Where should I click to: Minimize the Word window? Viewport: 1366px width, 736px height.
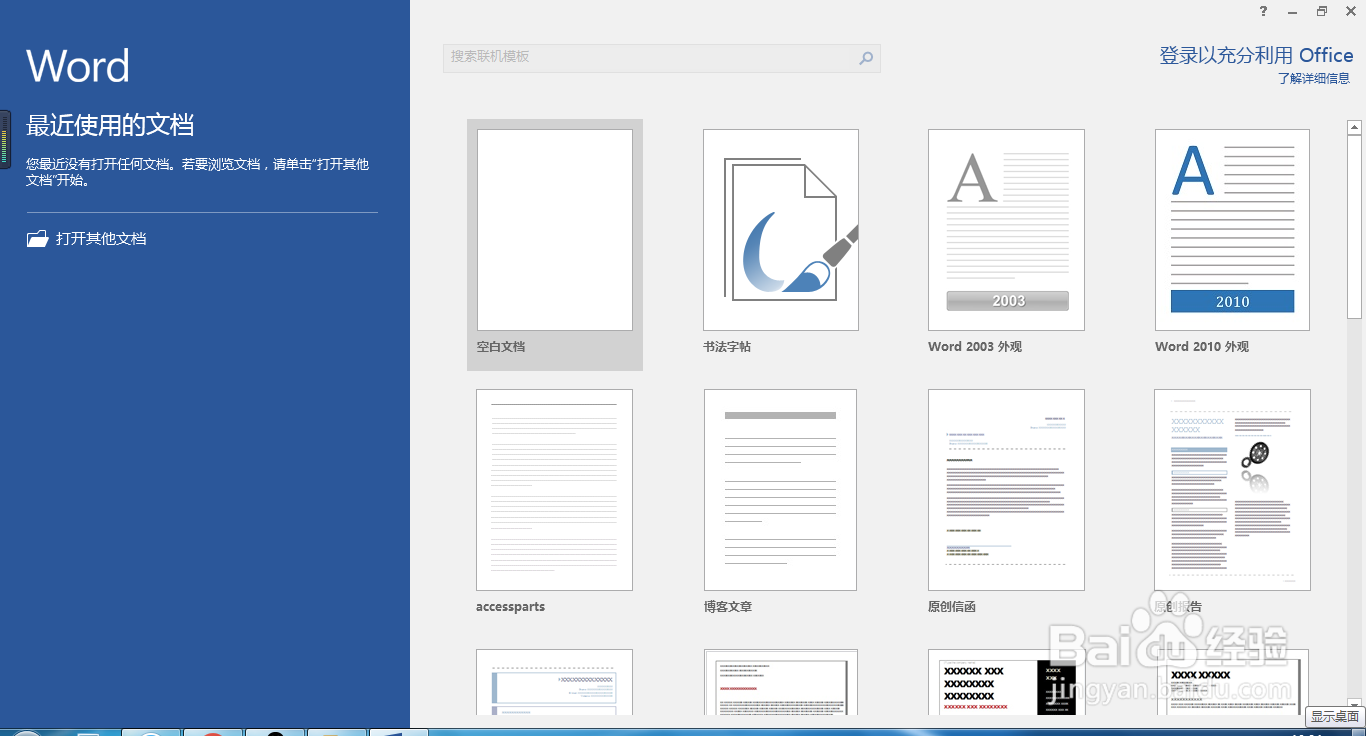(1292, 11)
